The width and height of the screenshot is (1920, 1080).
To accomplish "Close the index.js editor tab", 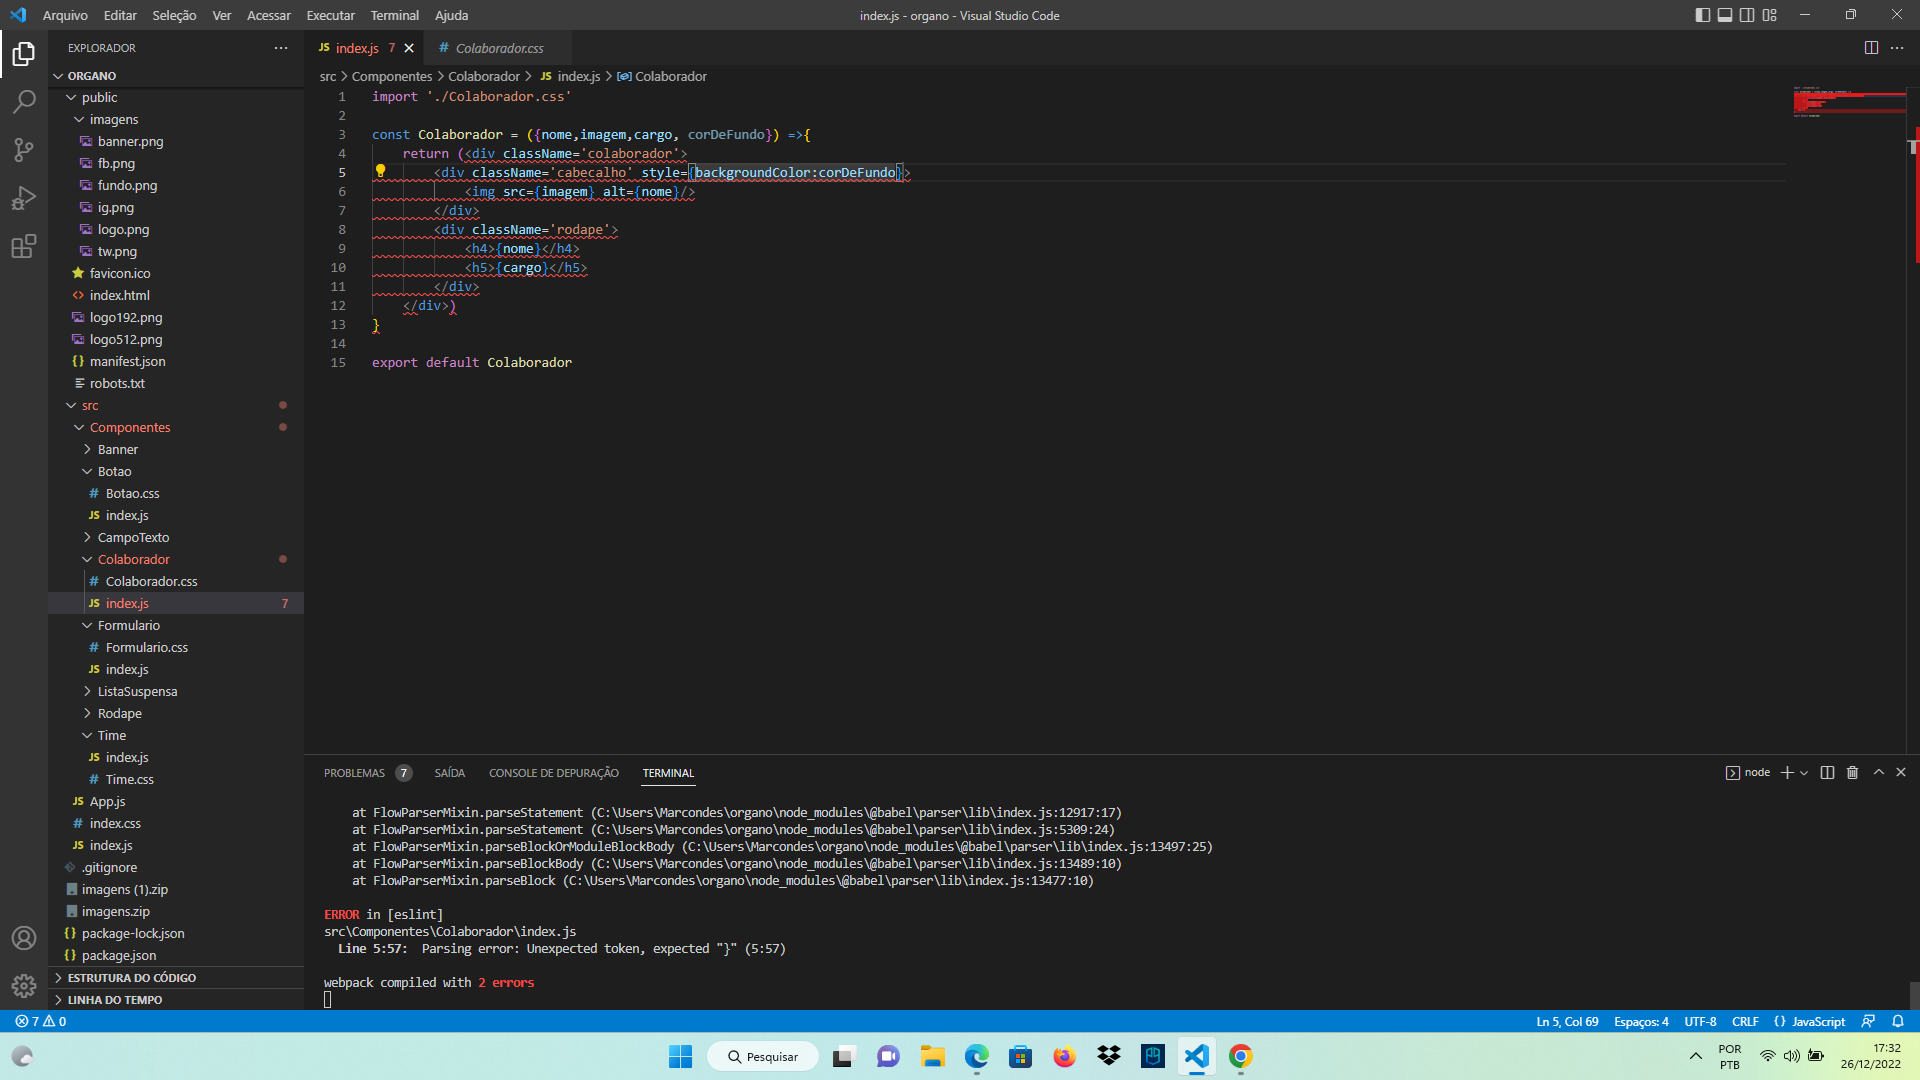I will click(x=409, y=48).
